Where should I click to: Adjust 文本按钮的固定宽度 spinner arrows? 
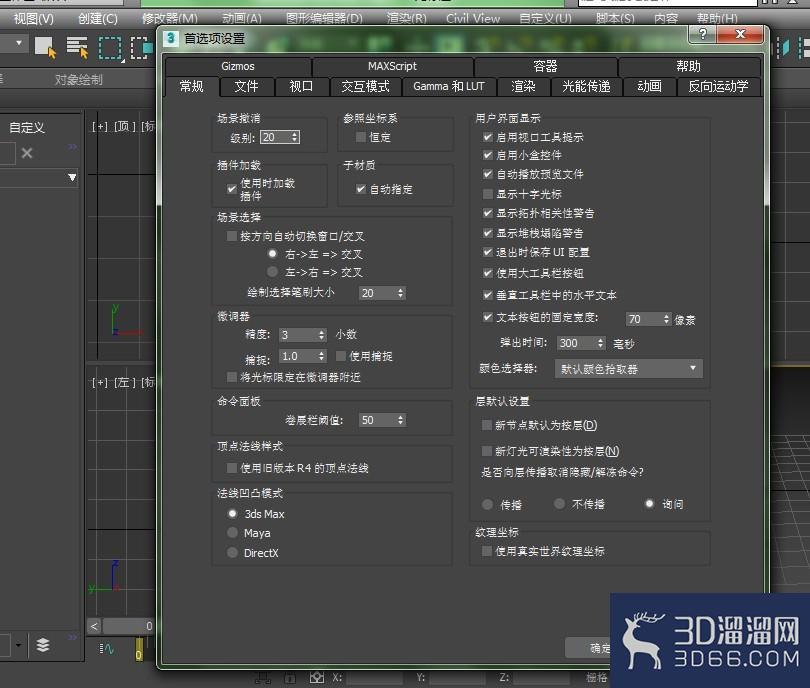(x=667, y=319)
